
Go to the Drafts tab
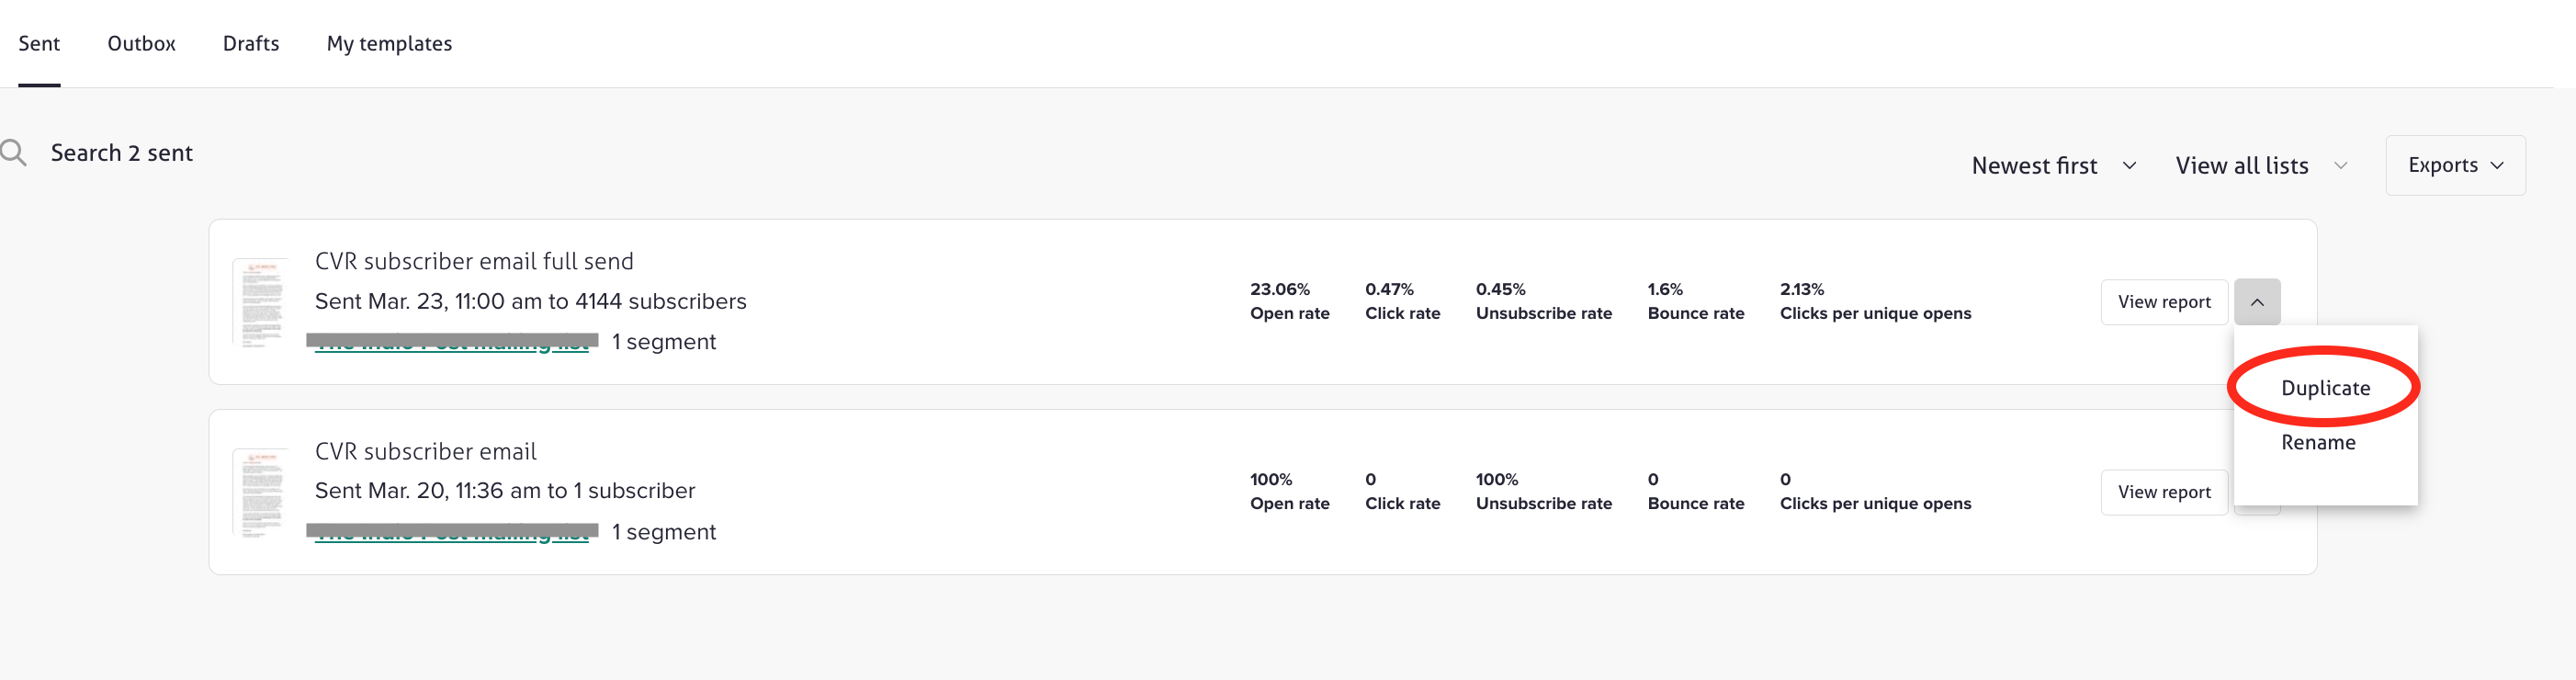click(251, 44)
